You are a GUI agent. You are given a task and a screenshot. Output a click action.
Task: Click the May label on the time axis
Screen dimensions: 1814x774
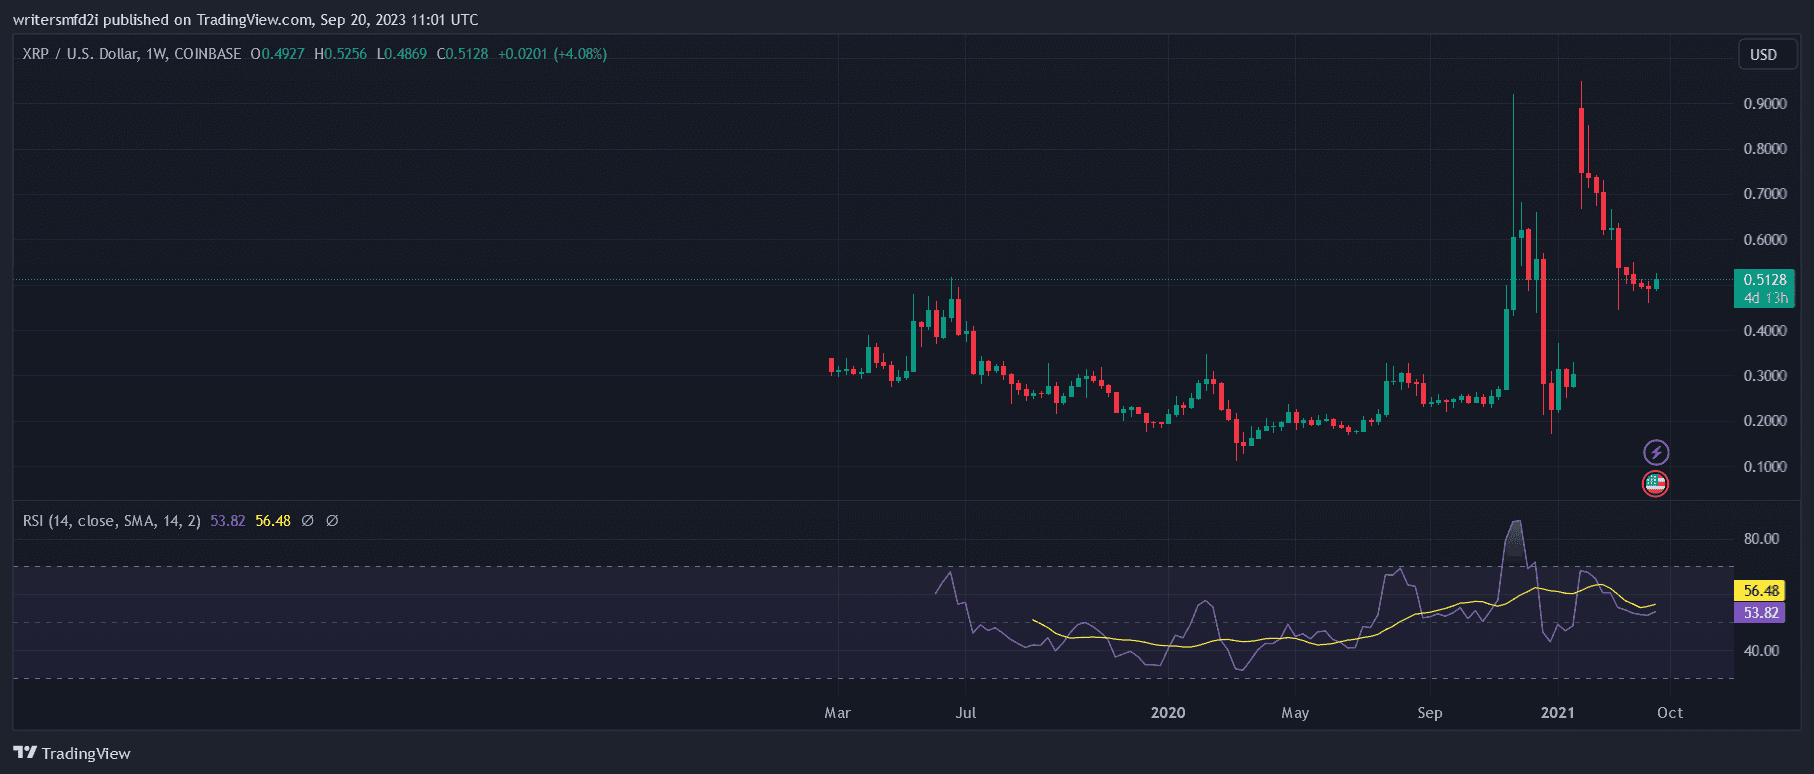coord(1295,713)
